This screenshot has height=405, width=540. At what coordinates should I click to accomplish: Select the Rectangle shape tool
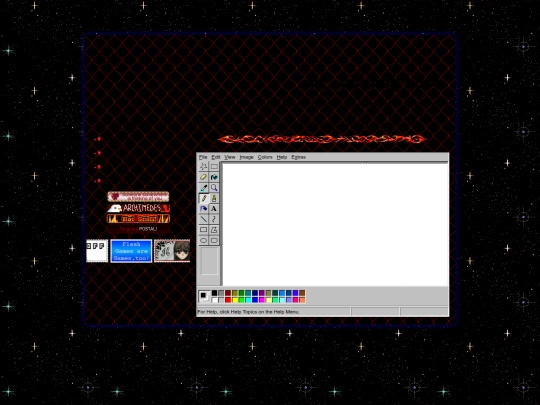pyautogui.click(x=204, y=230)
